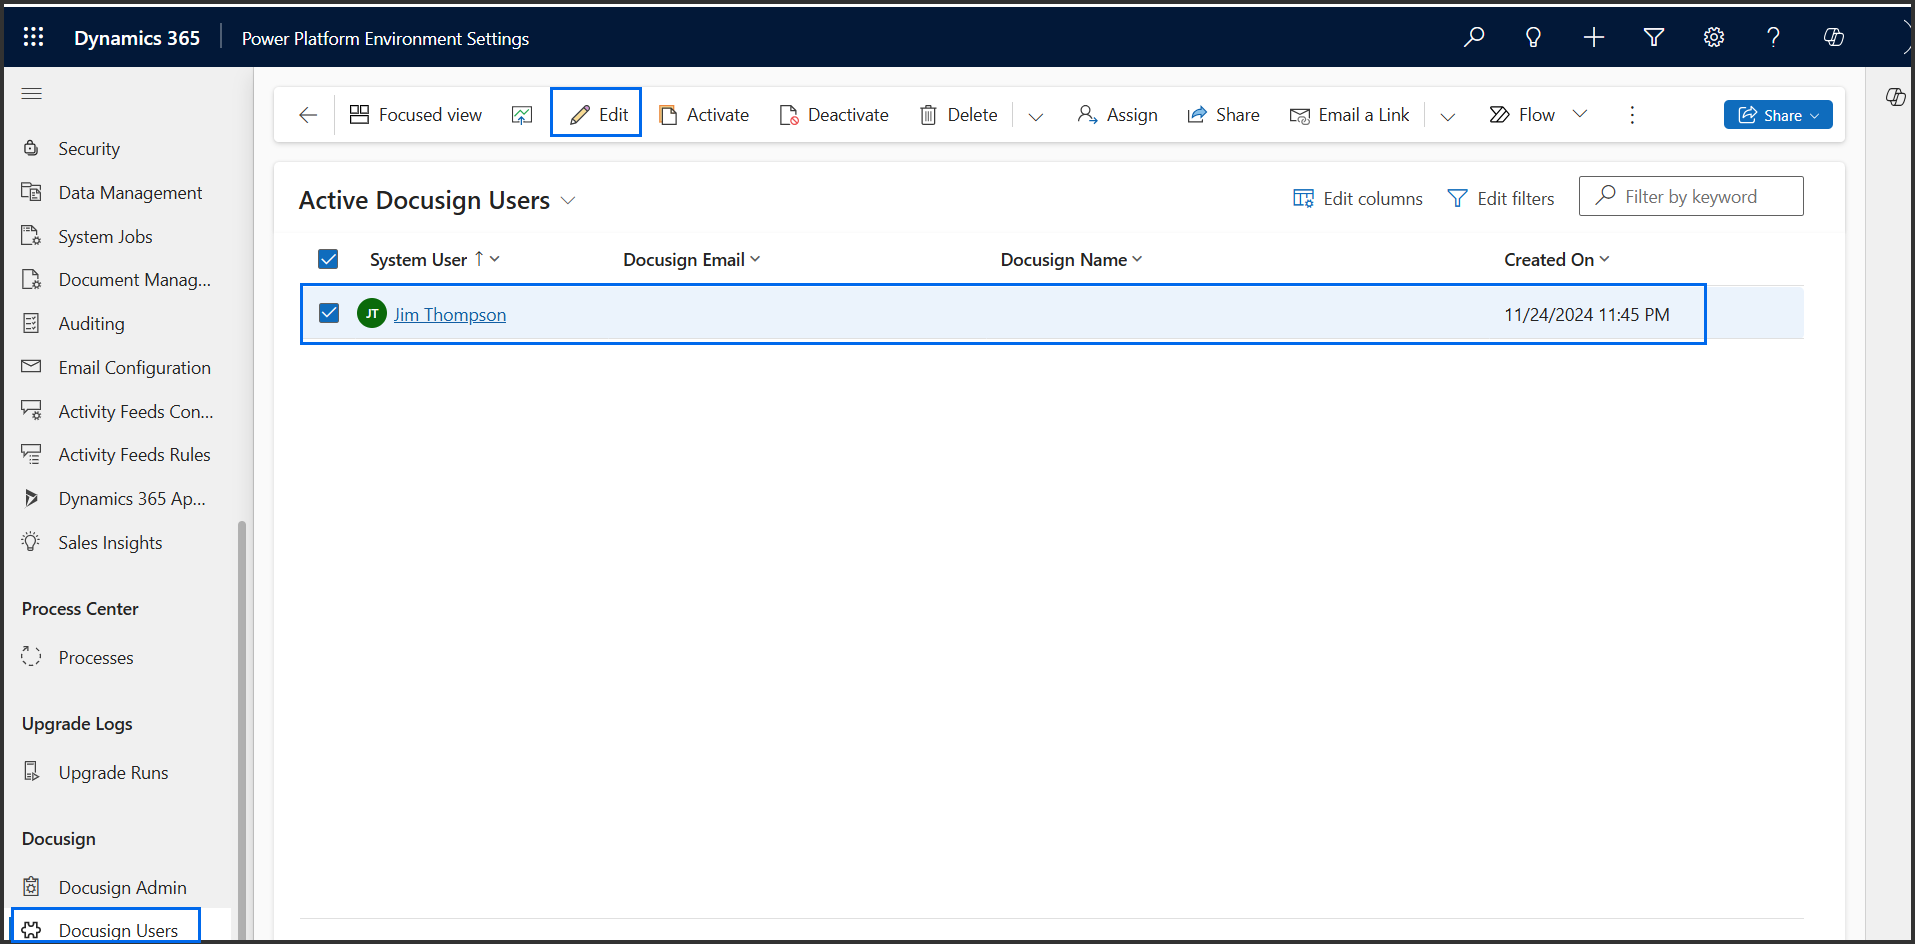This screenshot has height=944, width=1915.
Task: Select Security in the sidebar
Action: (88, 147)
